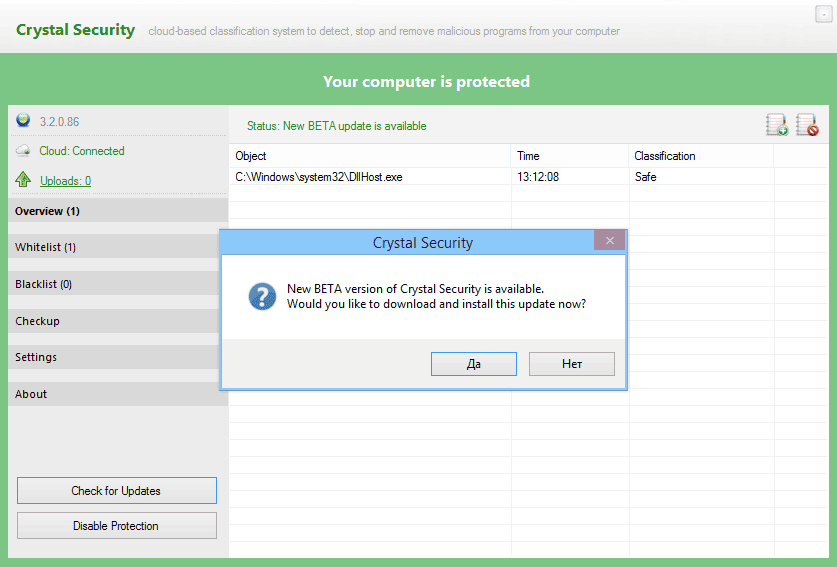Close the Crystal Security update dialog
The width and height of the screenshot is (837, 567).
coord(609,241)
